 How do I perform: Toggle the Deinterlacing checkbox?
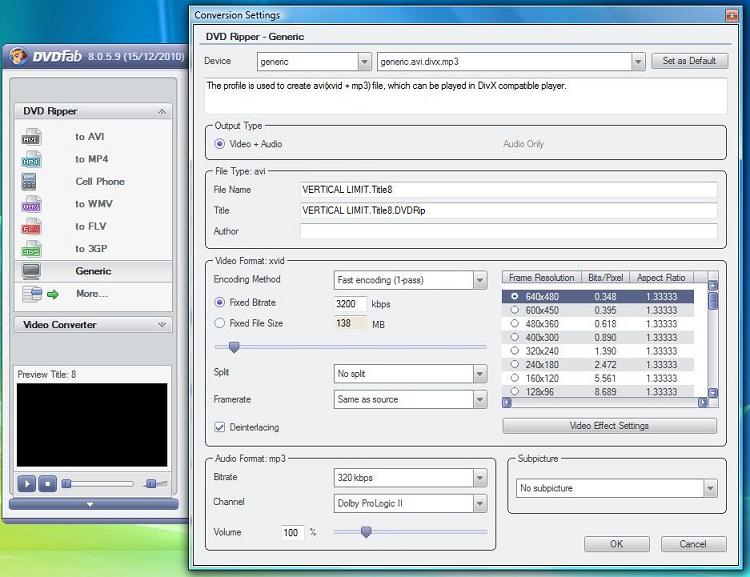[x=220, y=427]
